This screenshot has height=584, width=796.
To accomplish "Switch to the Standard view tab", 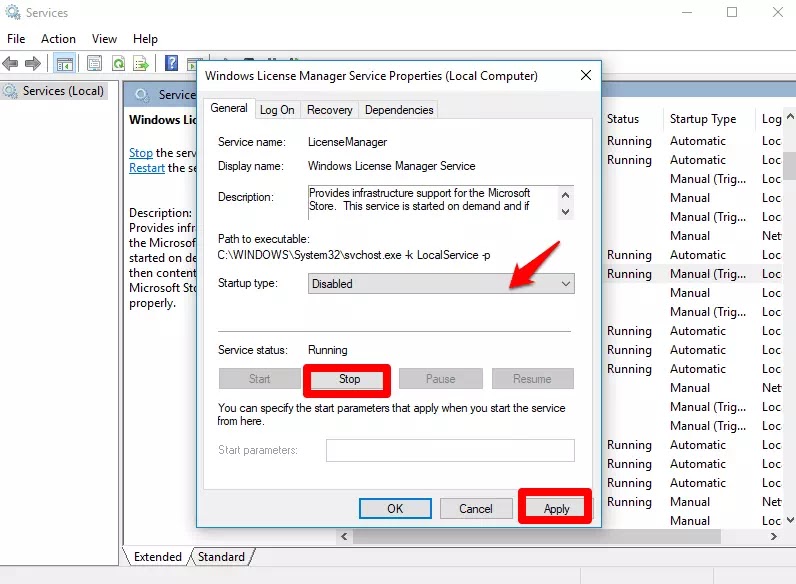I will (221, 557).
